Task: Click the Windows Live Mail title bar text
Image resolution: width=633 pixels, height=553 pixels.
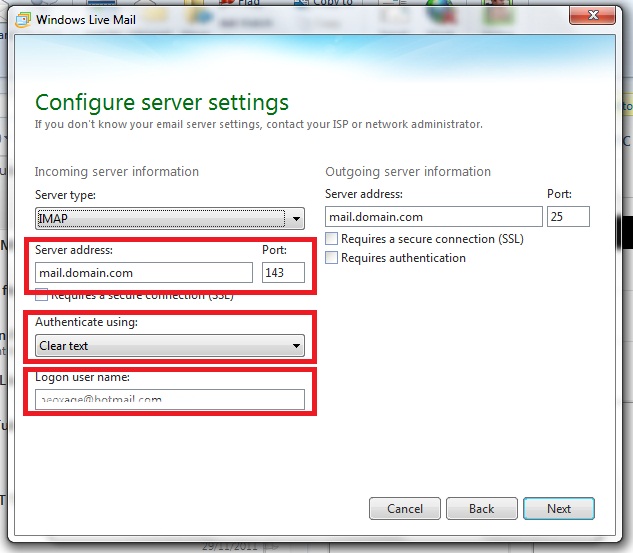Action: point(86,20)
